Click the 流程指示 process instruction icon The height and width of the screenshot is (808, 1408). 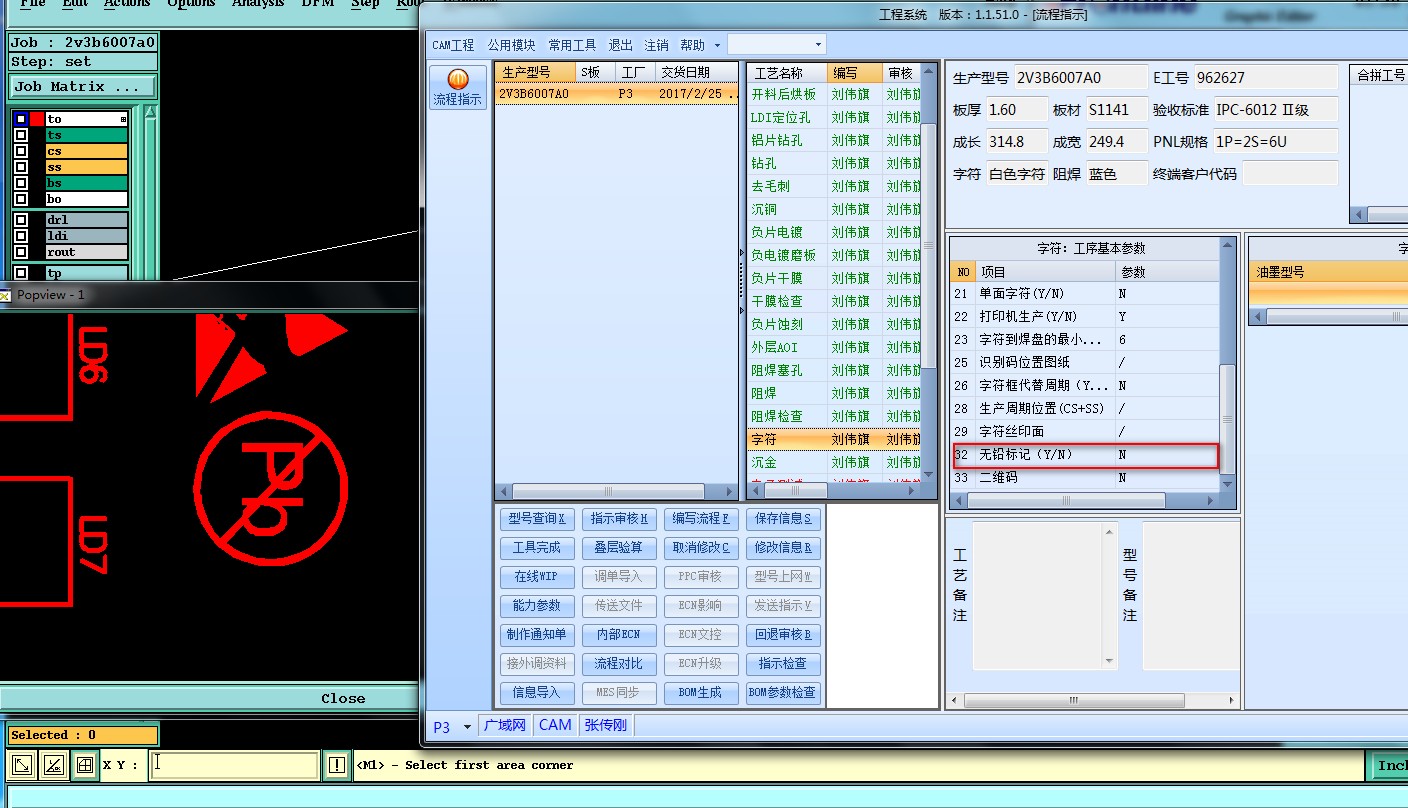click(x=458, y=86)
